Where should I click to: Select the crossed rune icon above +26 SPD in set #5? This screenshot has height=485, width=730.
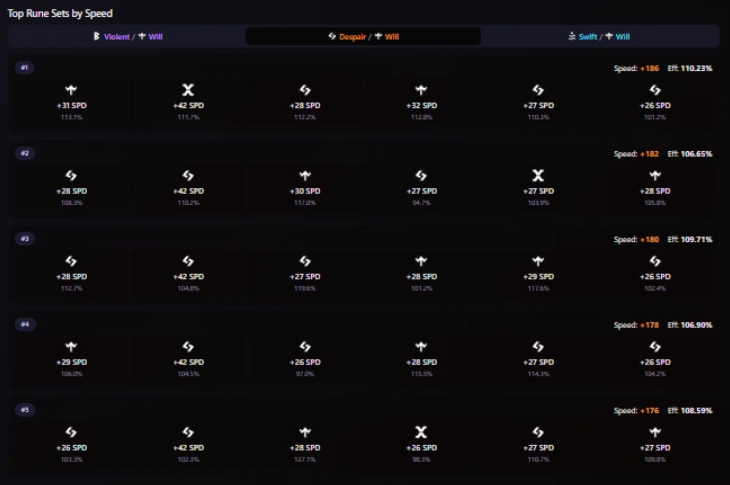click(421, 432)
